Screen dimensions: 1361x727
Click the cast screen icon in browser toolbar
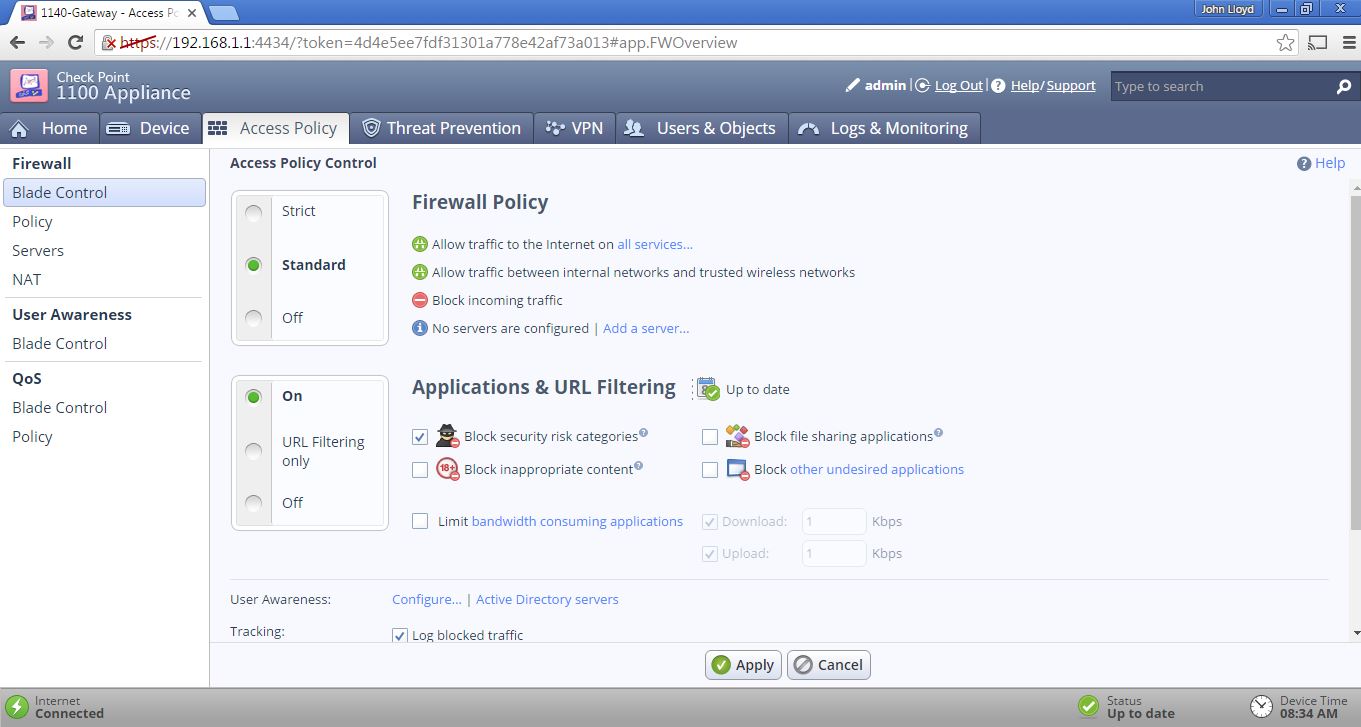(x=1318, y=42)
